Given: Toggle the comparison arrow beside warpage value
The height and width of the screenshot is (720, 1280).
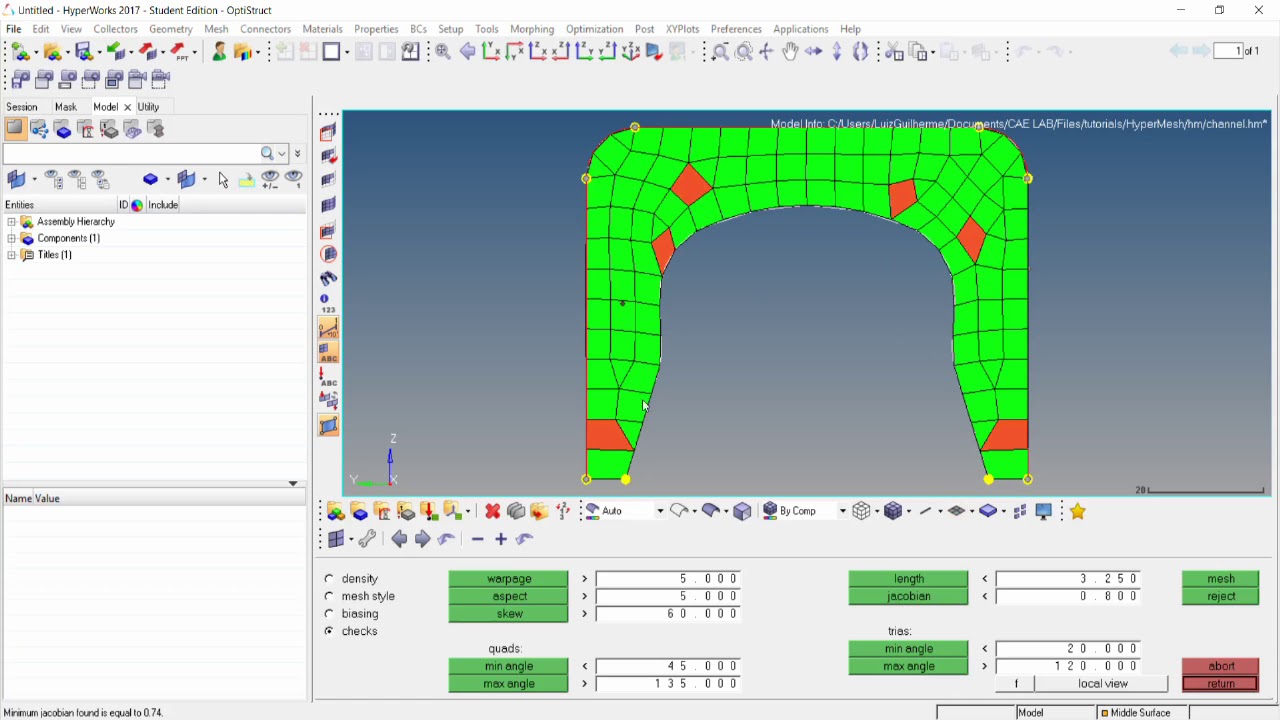Looking at the screenshot, I should click(585, 579).
